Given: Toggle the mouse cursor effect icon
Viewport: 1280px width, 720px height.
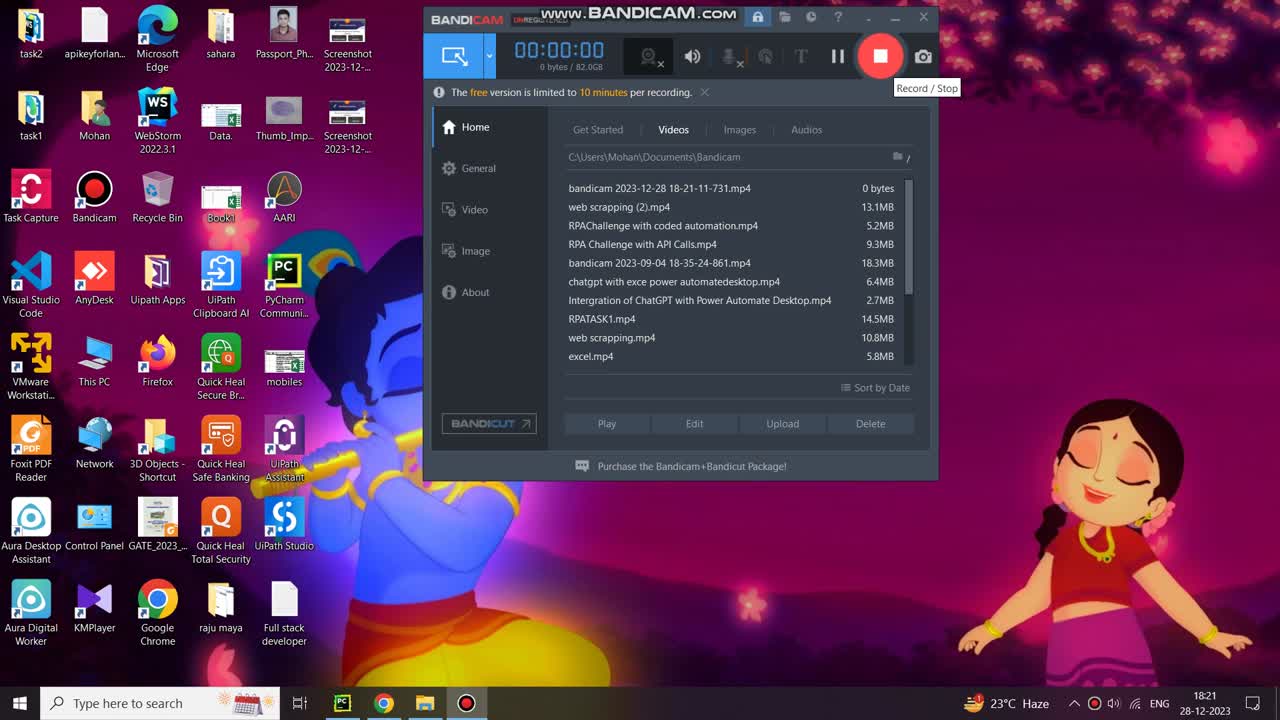Looking at the screenshot, I should [x=766, y=57].
